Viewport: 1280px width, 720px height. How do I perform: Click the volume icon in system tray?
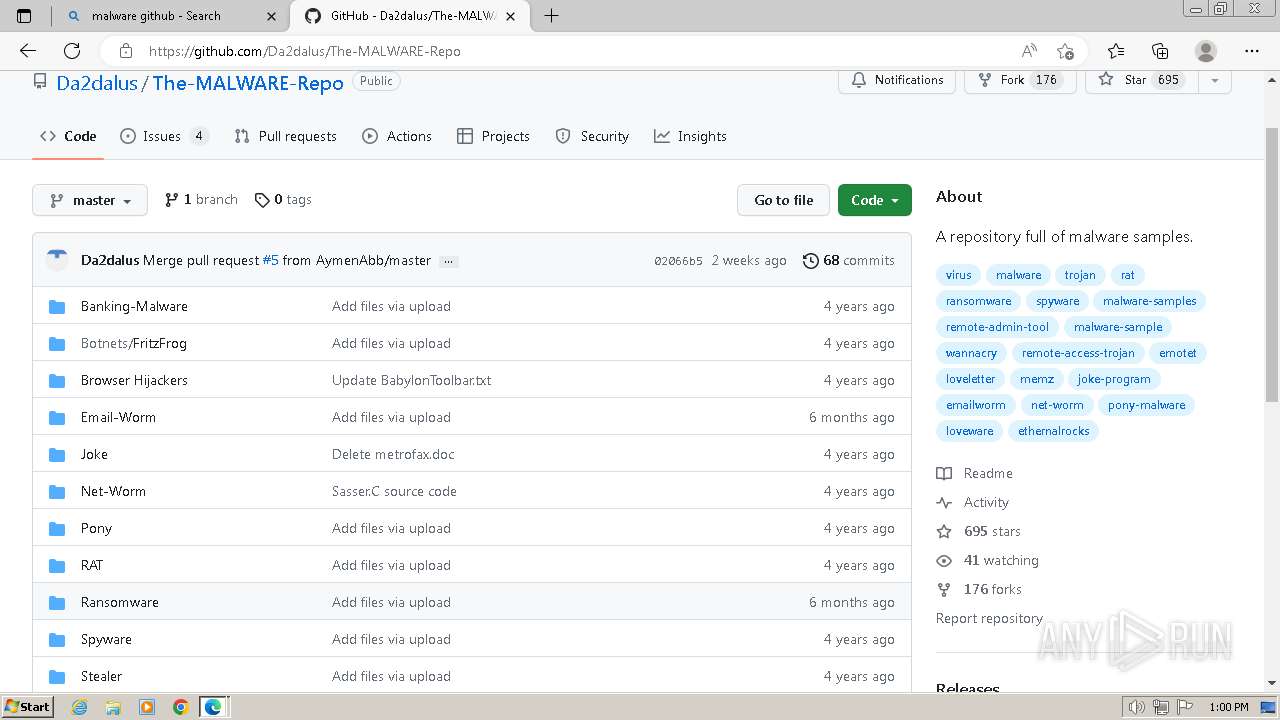pyautogui.click(x=1136, y=707)
